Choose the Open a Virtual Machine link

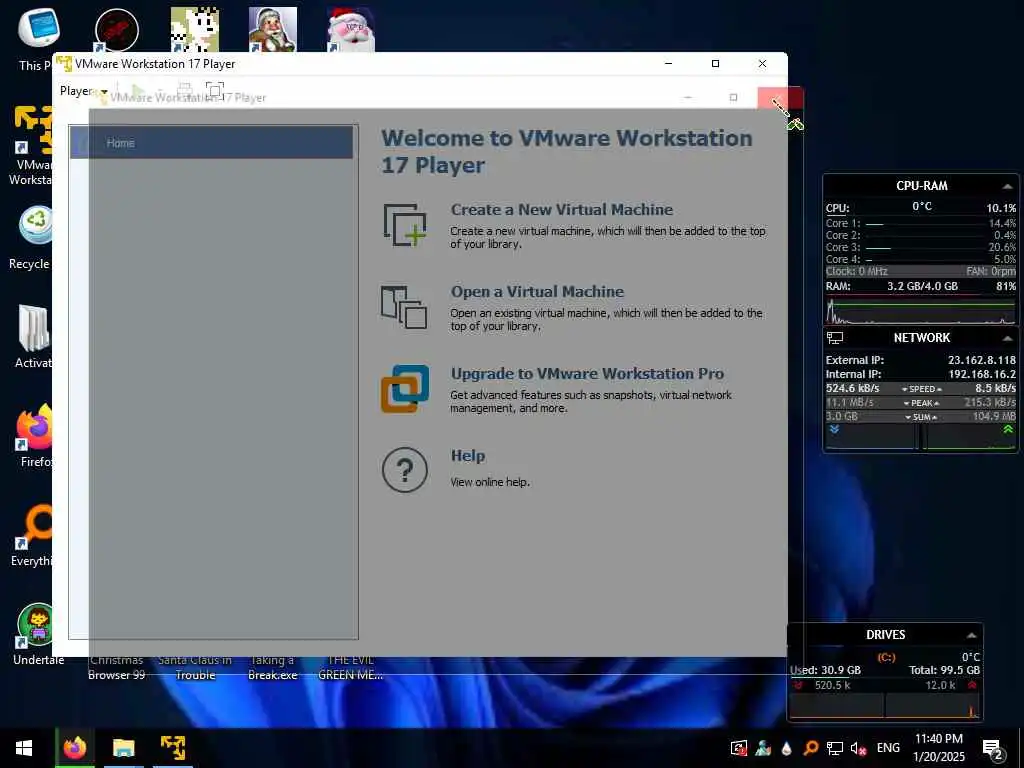[537, 292]
